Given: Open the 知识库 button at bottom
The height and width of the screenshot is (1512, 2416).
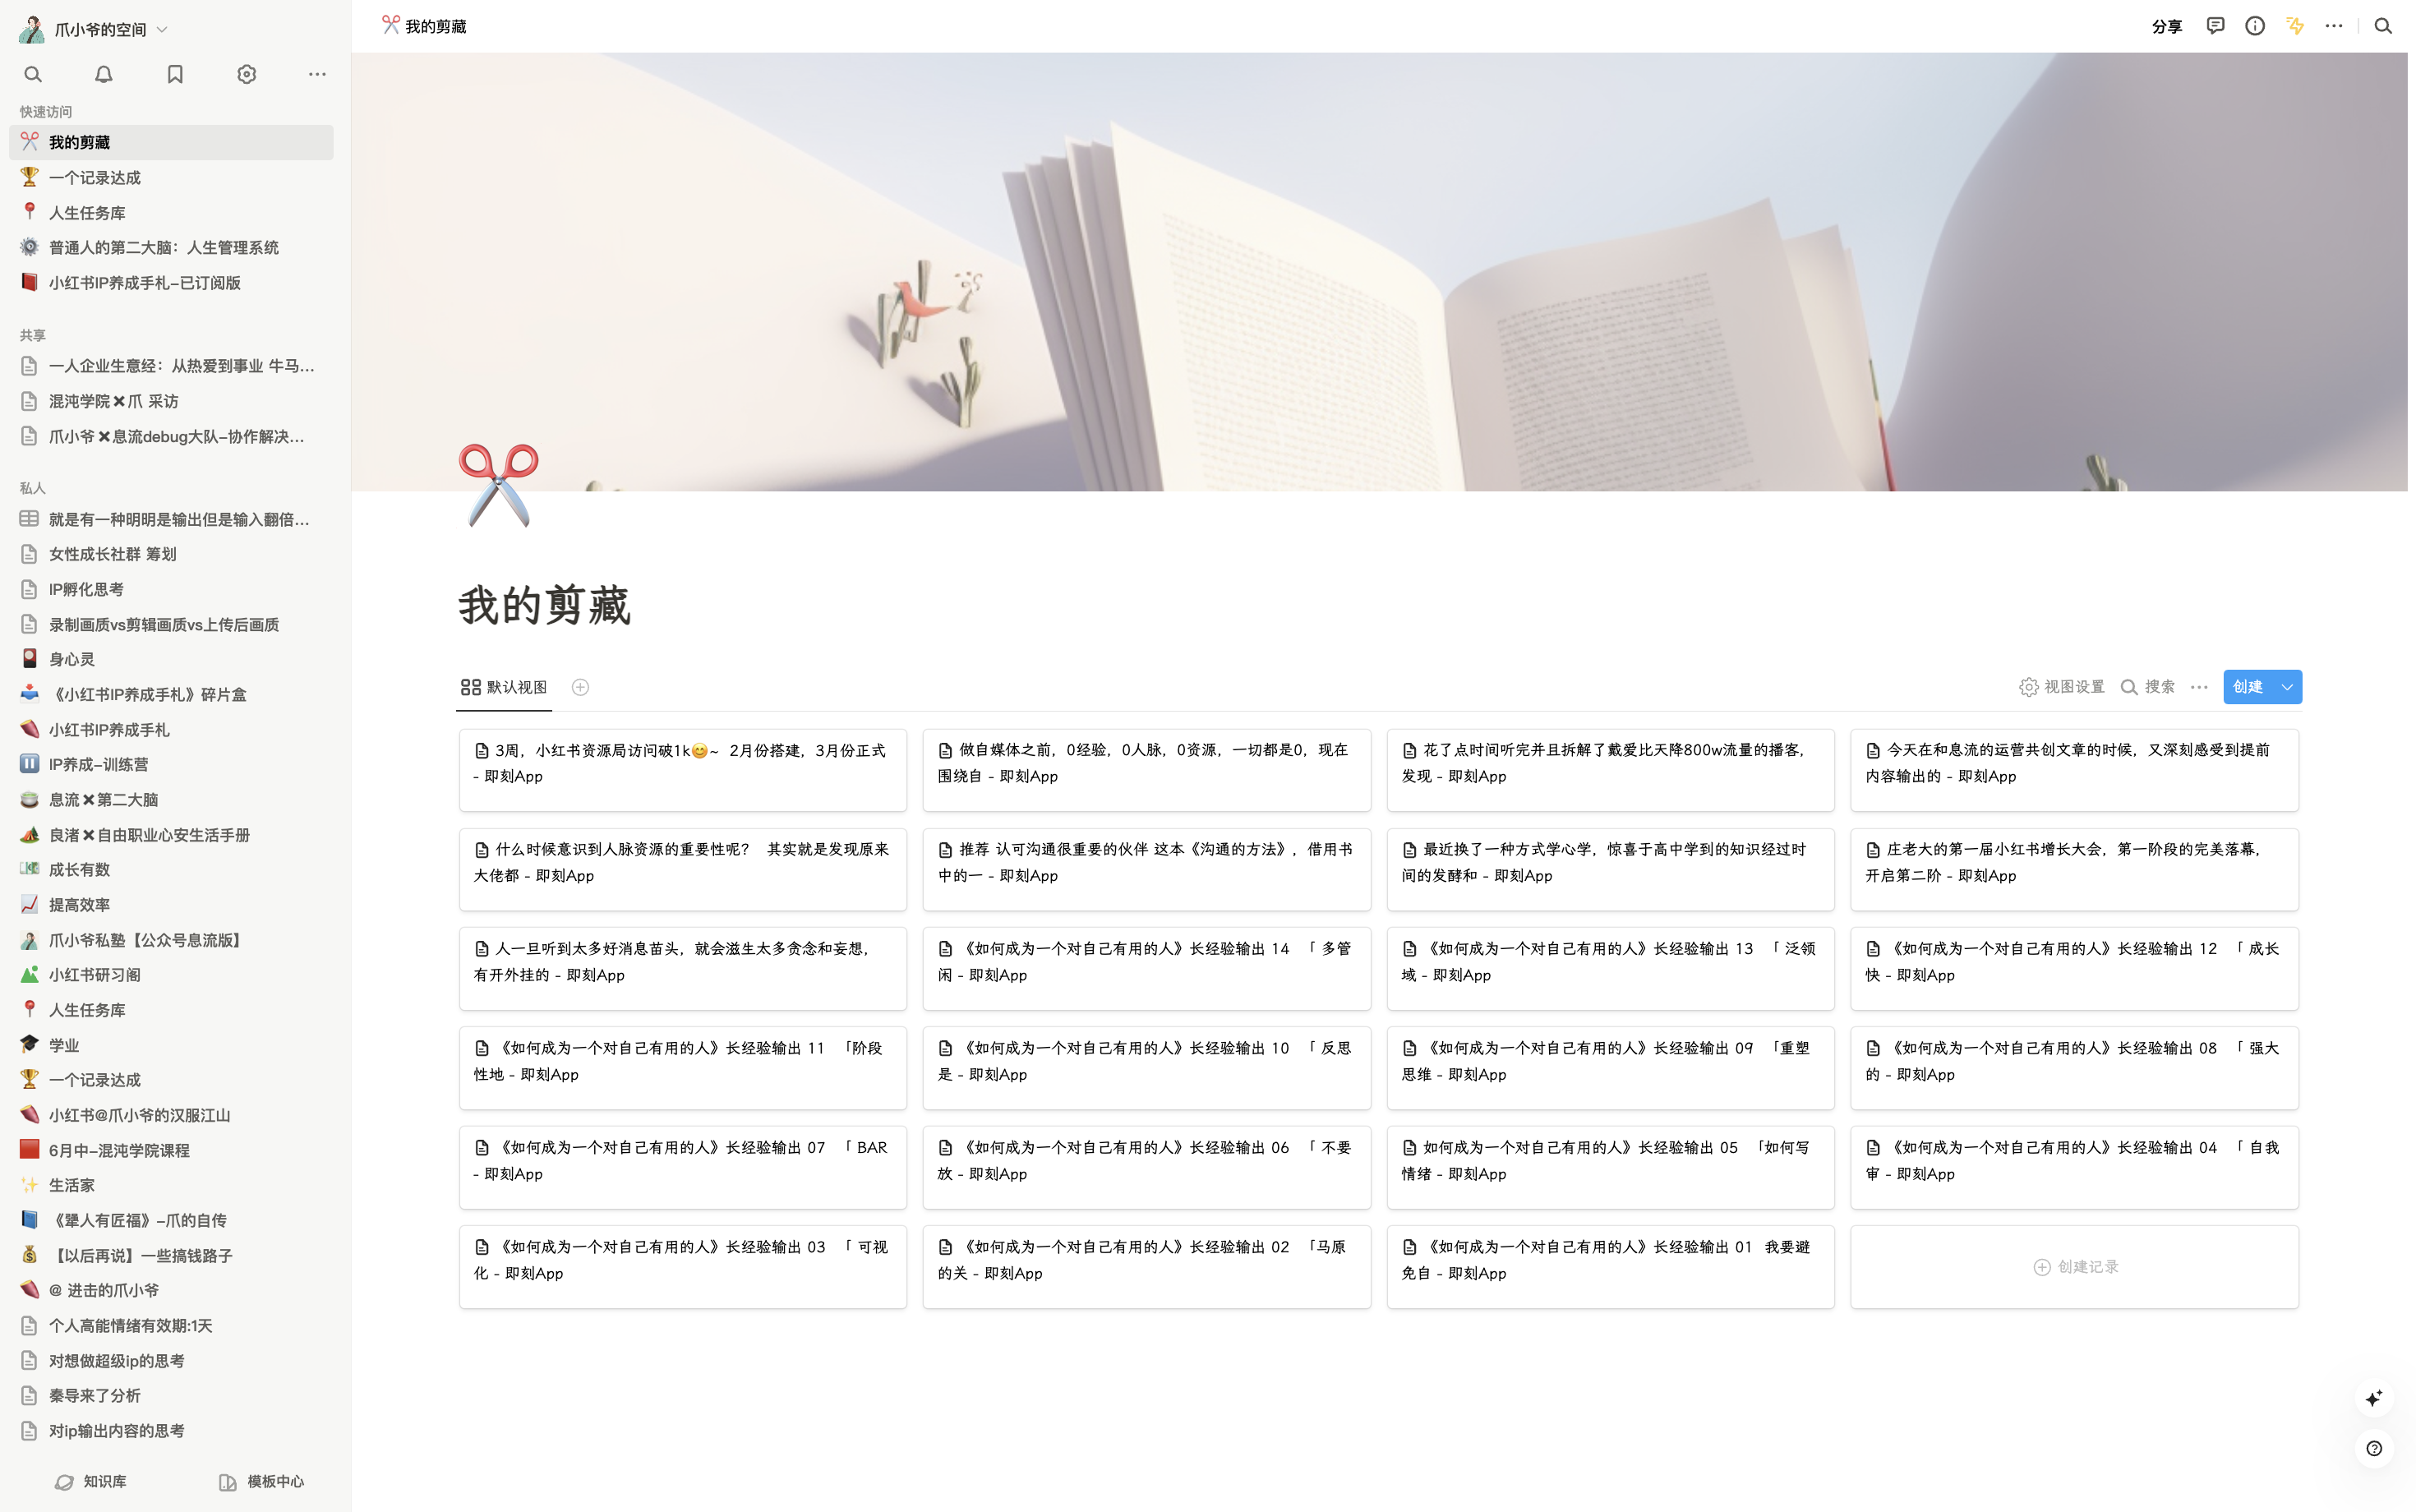Looking at the screenshot, I should click(91, 1481).
